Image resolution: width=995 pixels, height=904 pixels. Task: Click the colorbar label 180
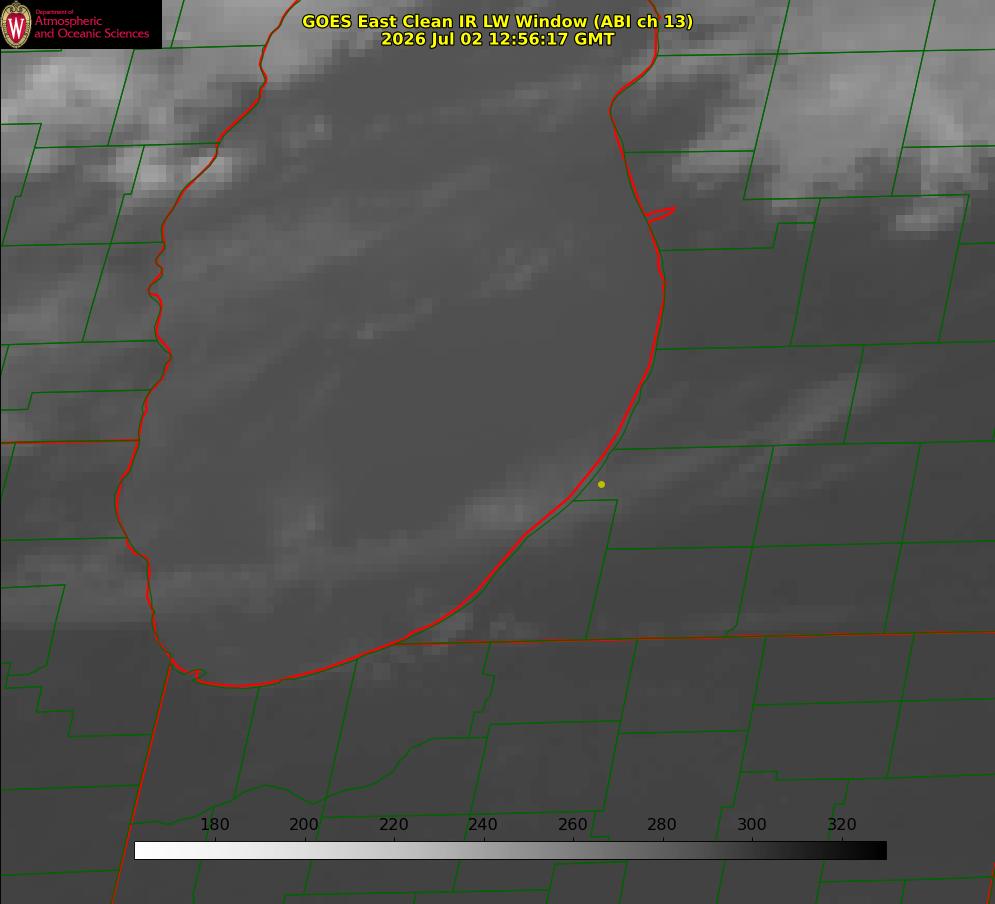(x=214, y=824)
